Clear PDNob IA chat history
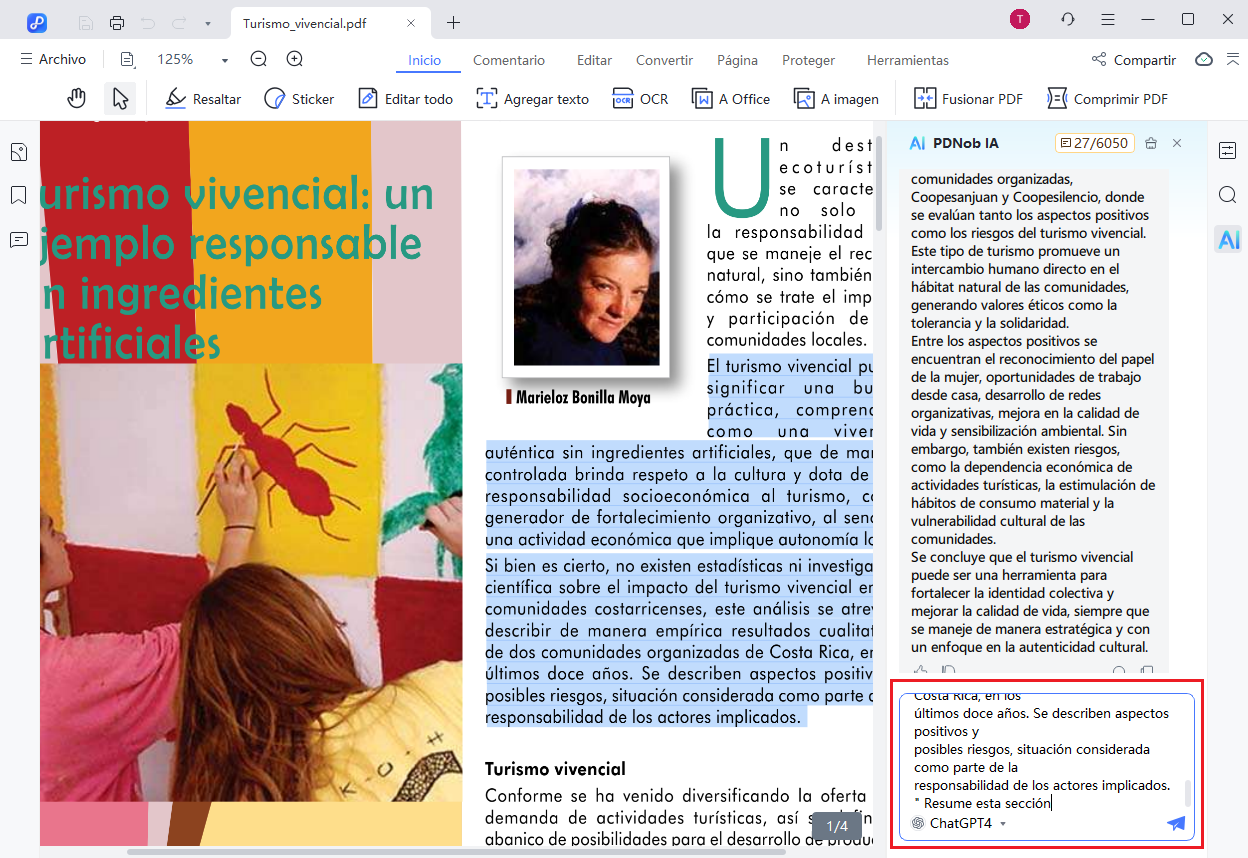This screenshot has width=1248, height=858. point(1151,143)
